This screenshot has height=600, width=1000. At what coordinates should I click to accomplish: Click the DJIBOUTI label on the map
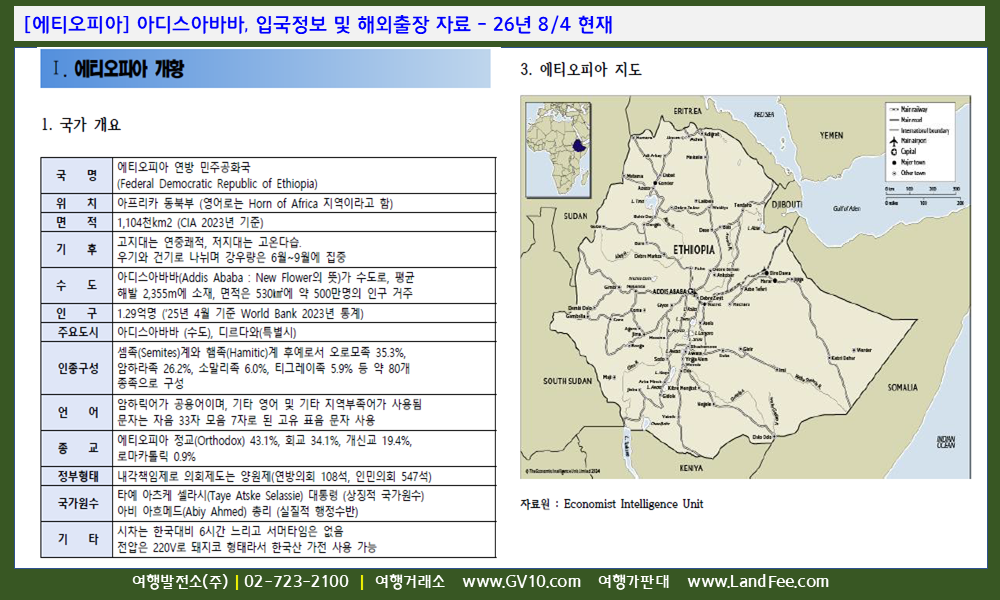pos(787,205)
